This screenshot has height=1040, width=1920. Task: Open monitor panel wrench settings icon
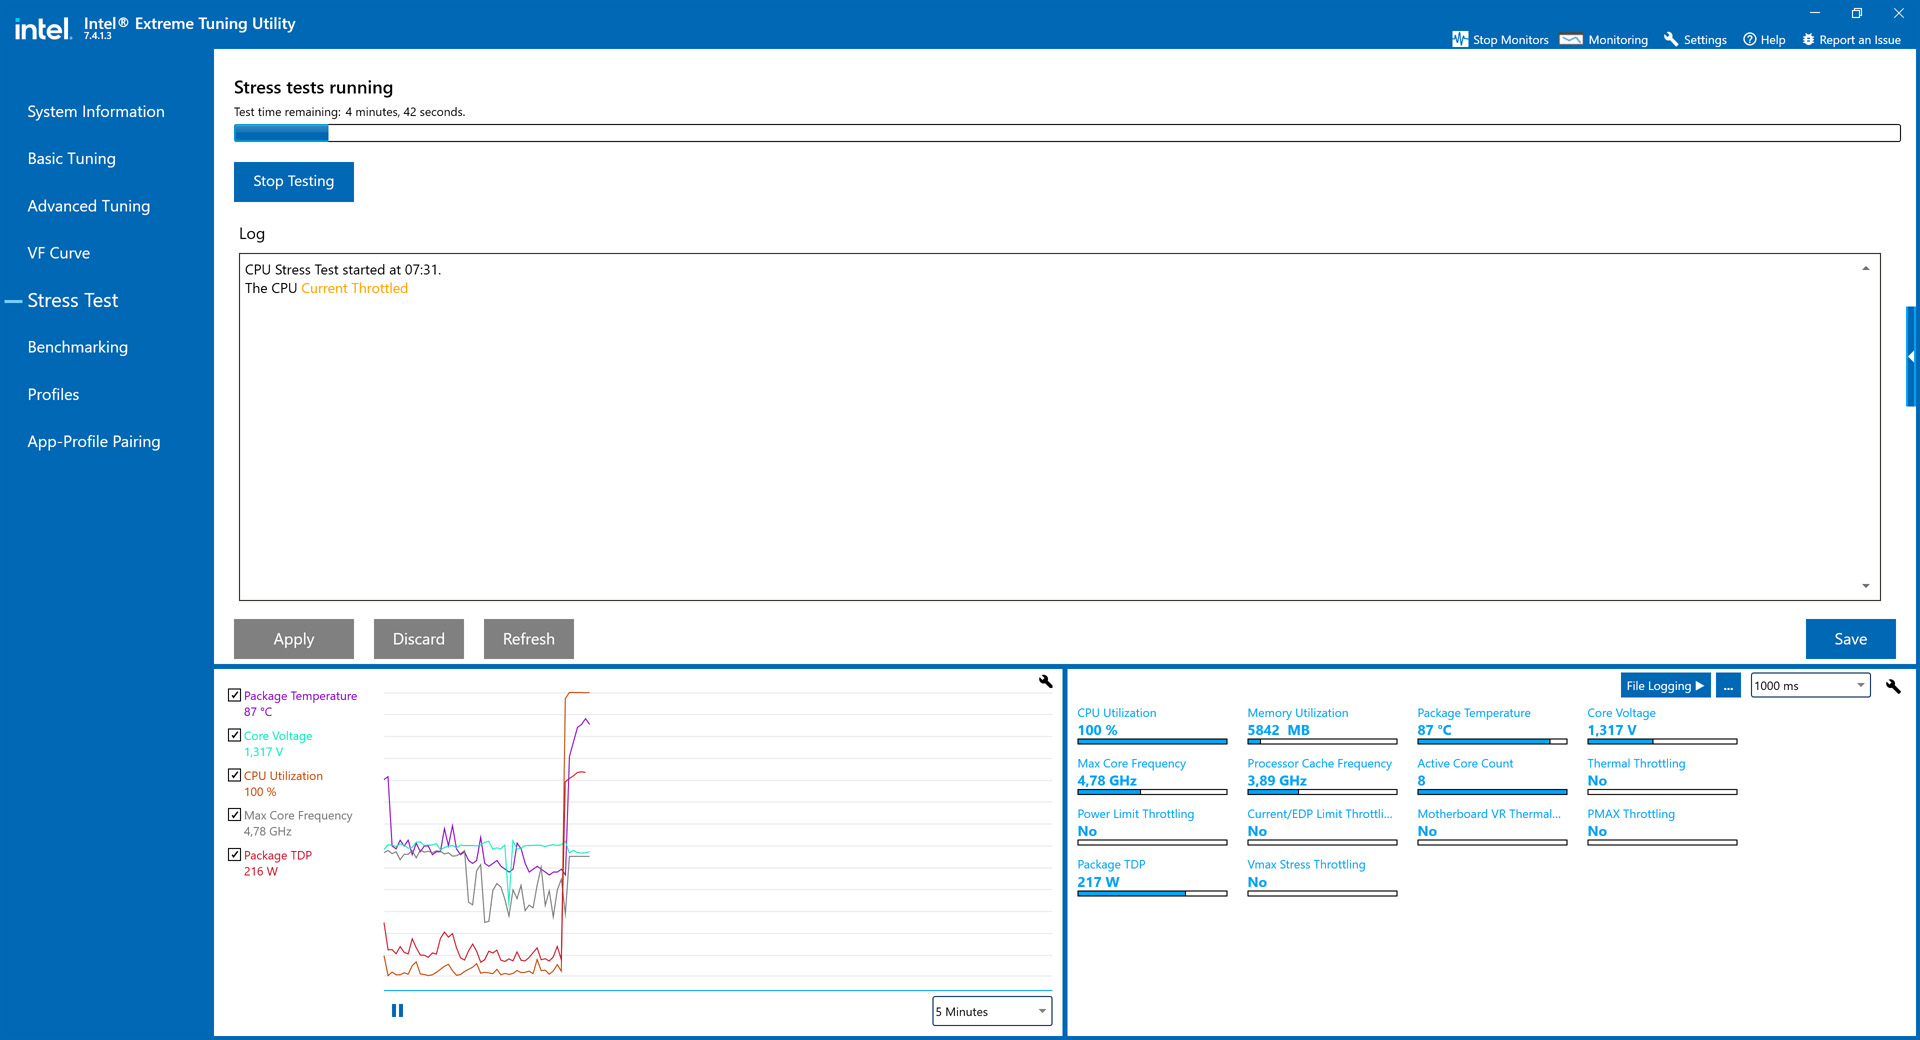click(x=1892, y=686)
